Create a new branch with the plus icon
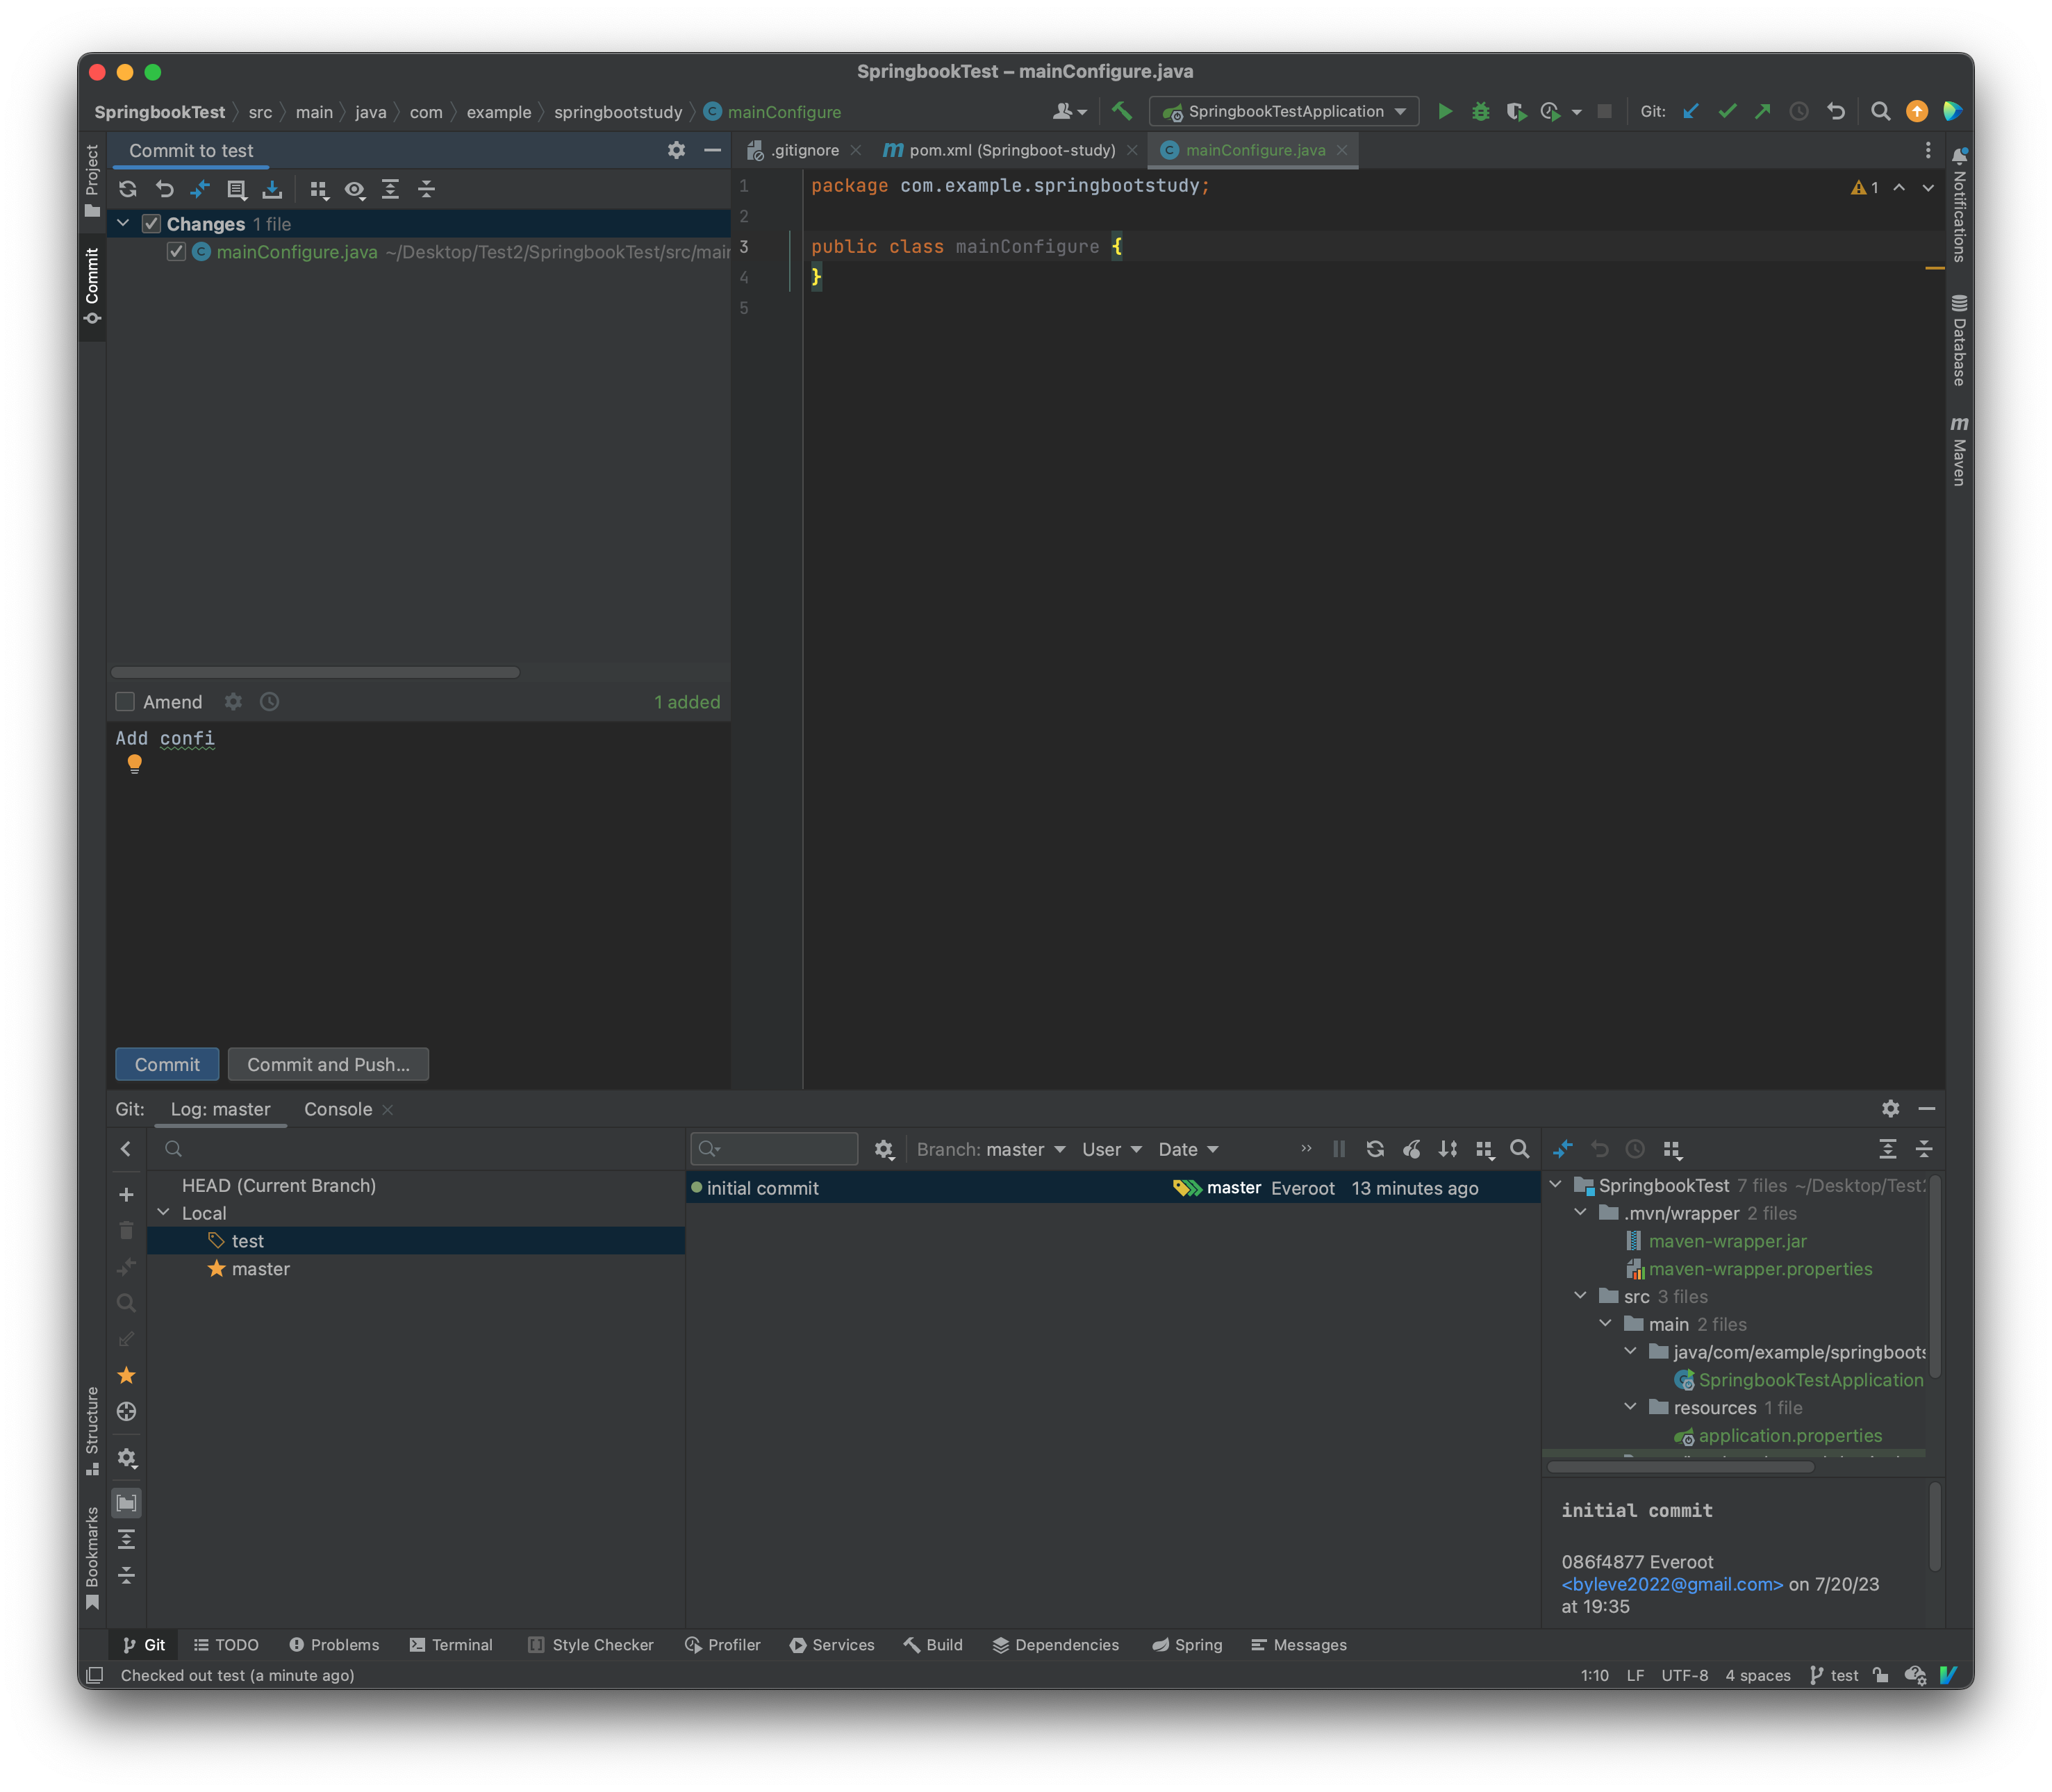 (126, 1195)
